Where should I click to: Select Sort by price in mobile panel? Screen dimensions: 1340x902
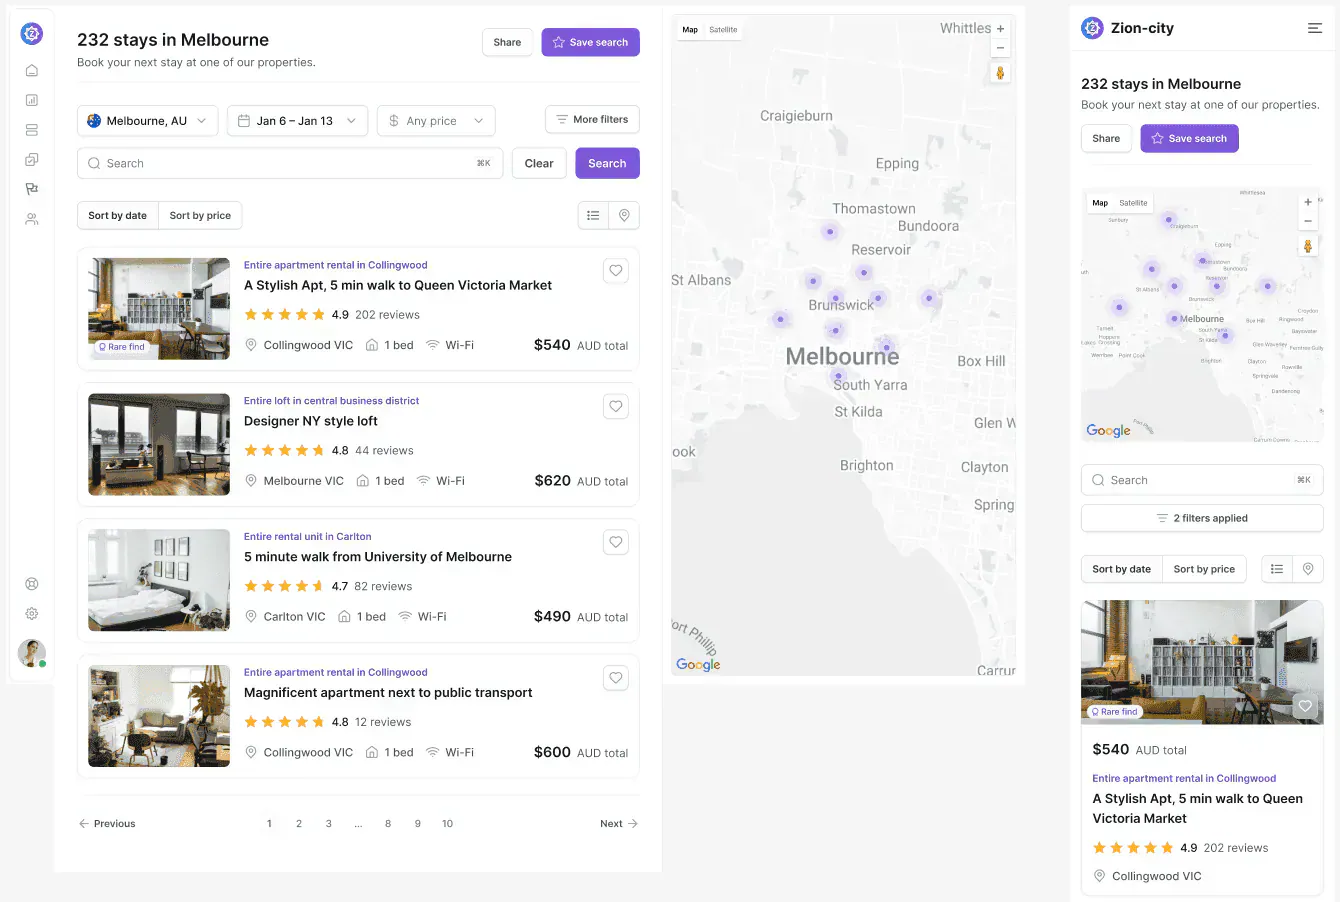pos(1204,569)
